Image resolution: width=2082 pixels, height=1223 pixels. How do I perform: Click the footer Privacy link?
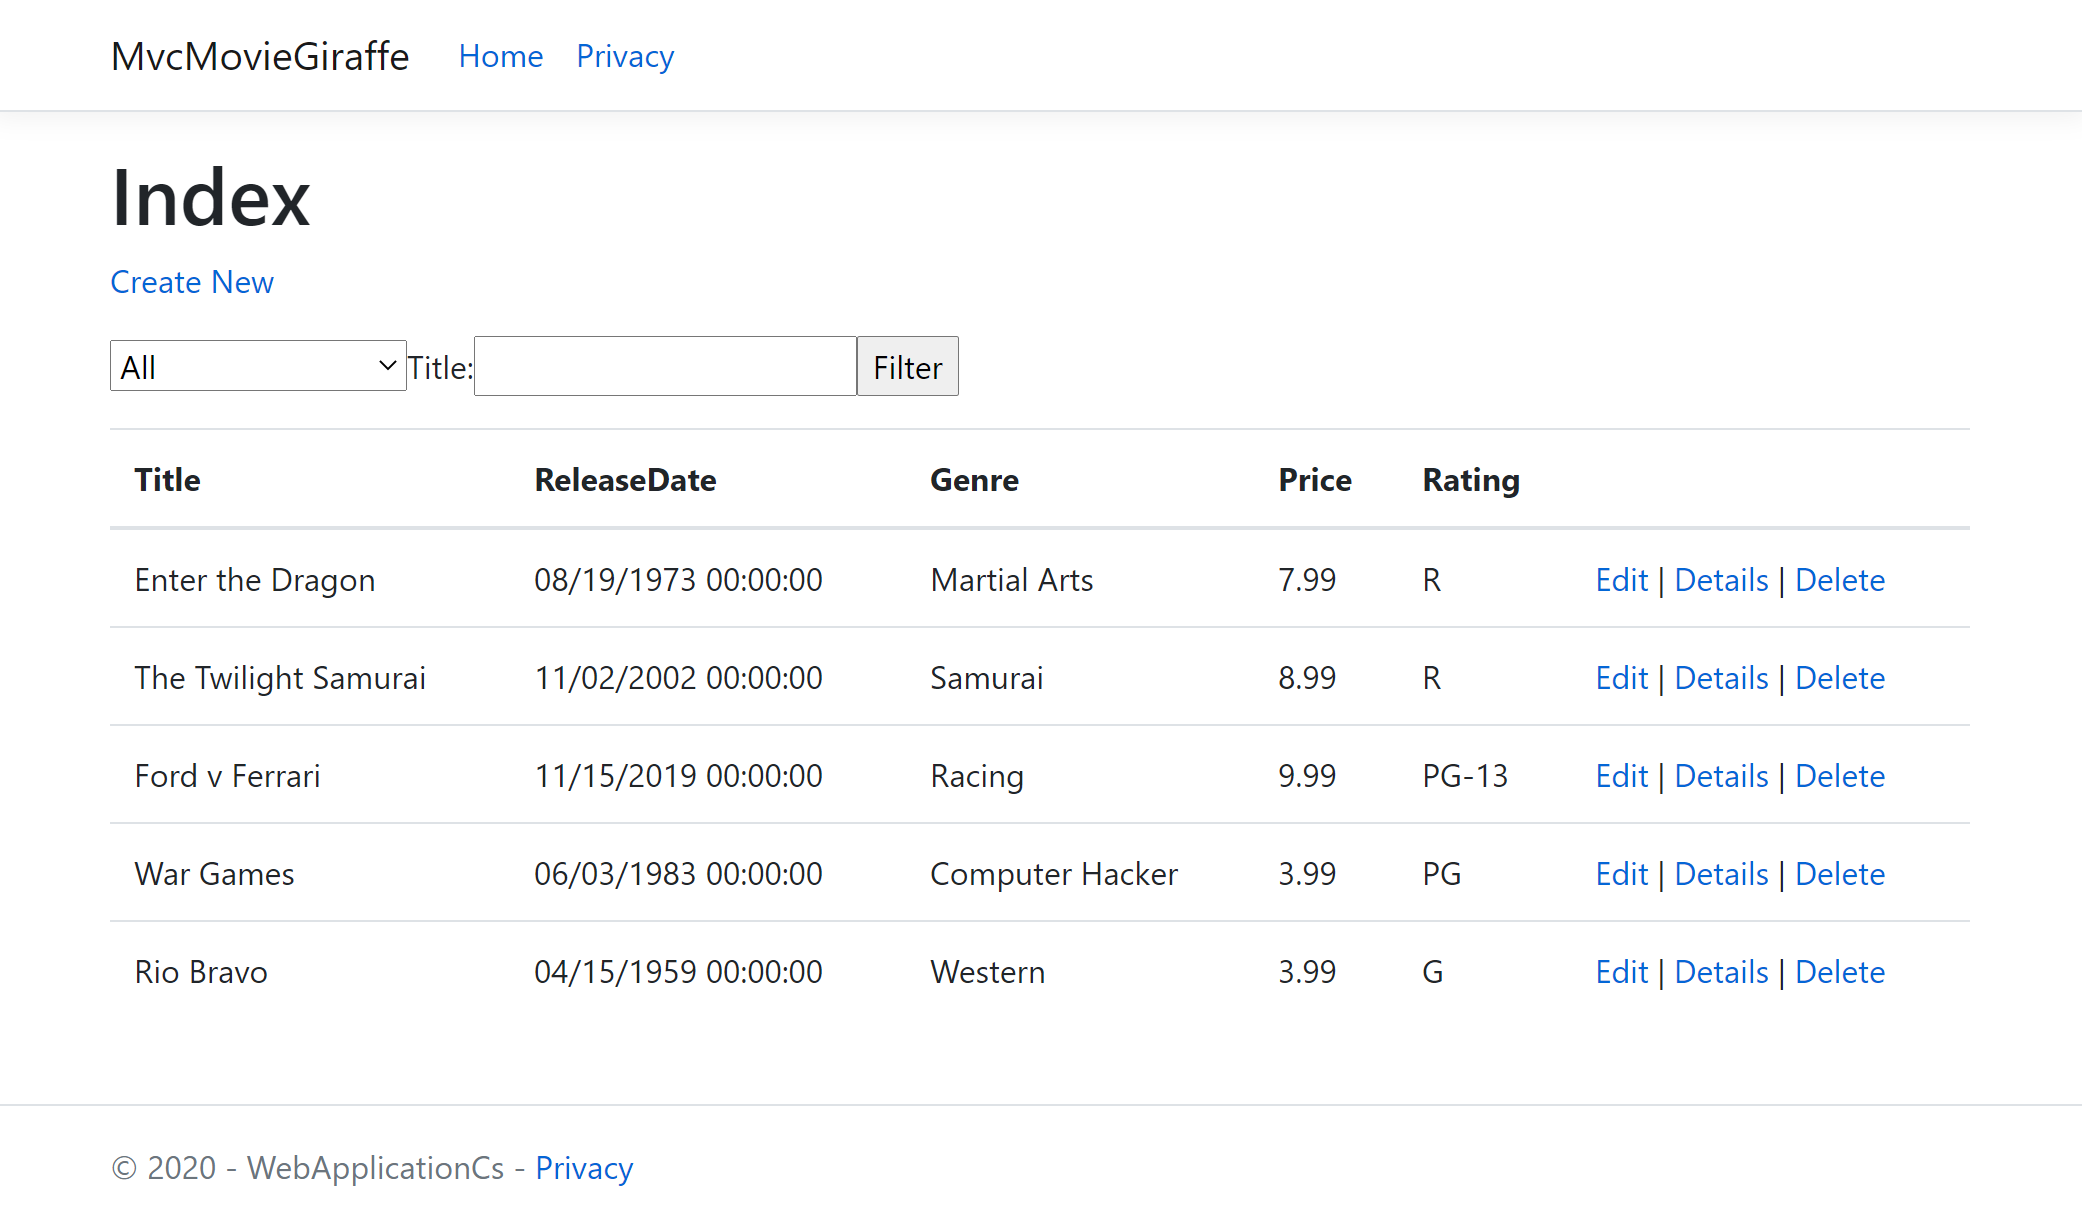pos(584,1168)
